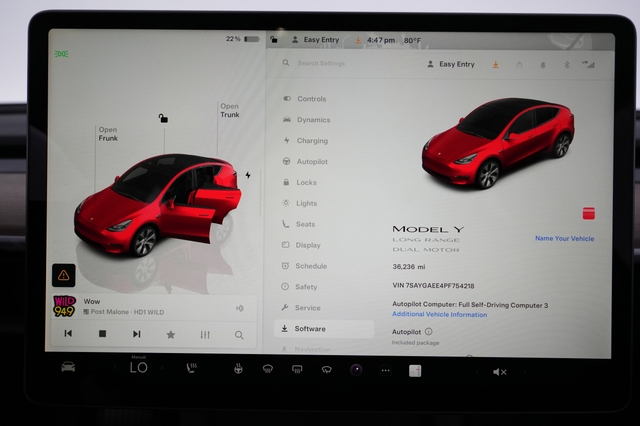Tap the 22% battery indicator
Viewport: 640px width, 426px height.
(243, 39)
